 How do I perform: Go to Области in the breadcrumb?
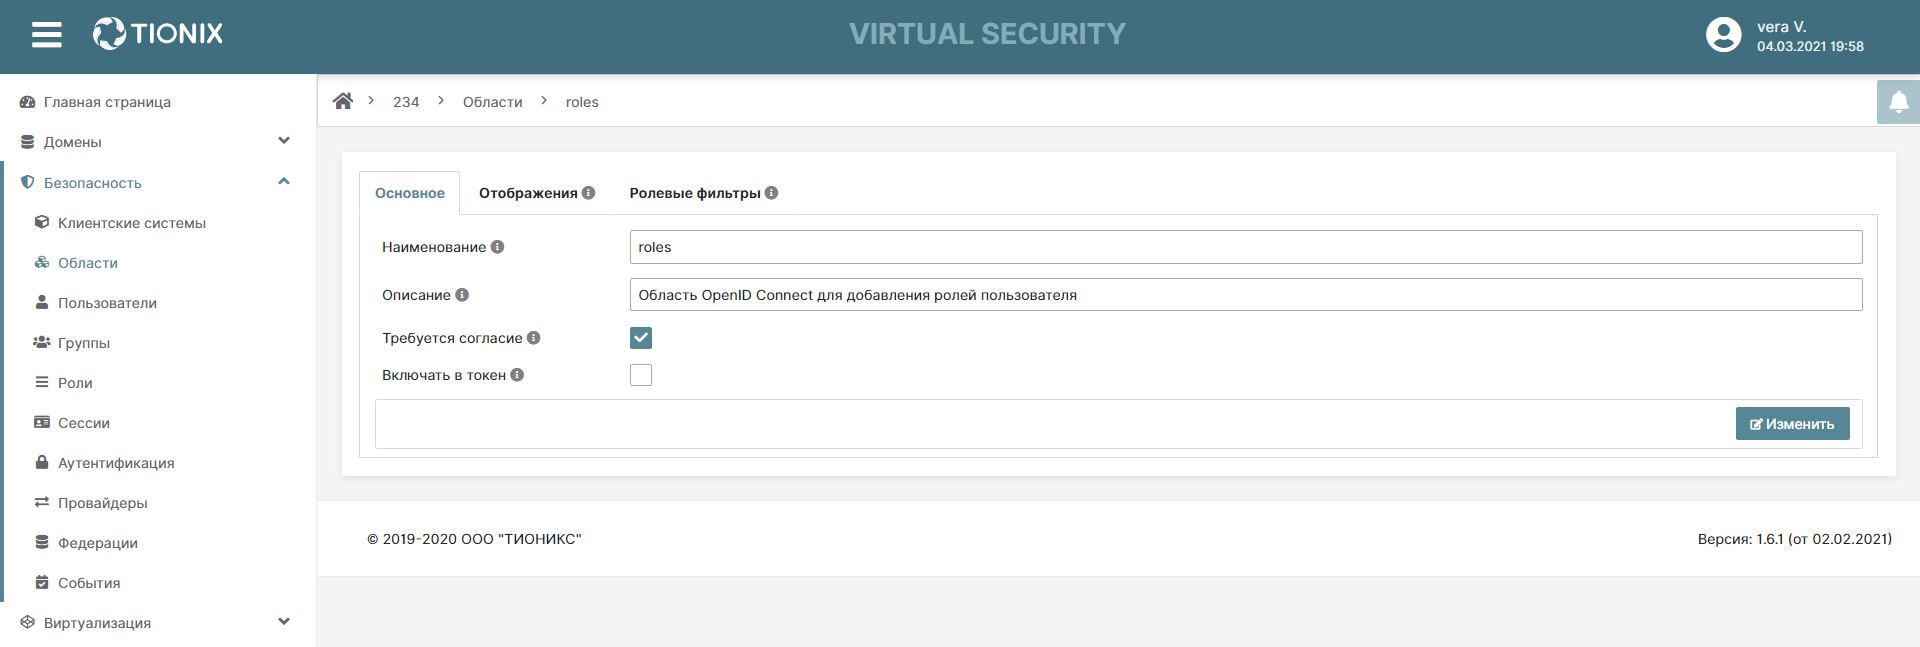(x=492, y=102)
